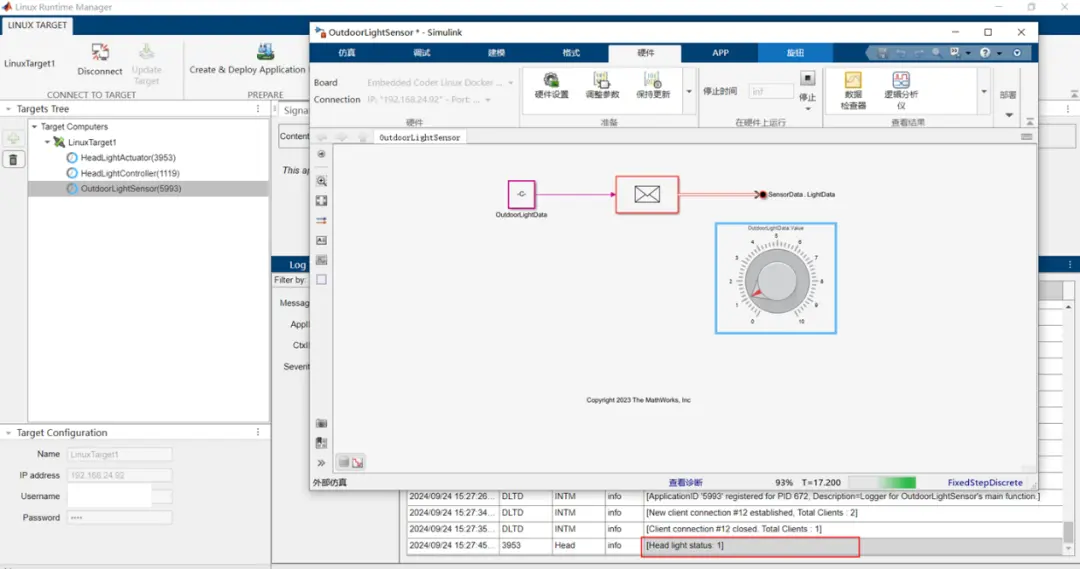Click the 查看诊断 link
This screenshot has width=1080, height=569.
pyautogui.click(x=685, y=483)
